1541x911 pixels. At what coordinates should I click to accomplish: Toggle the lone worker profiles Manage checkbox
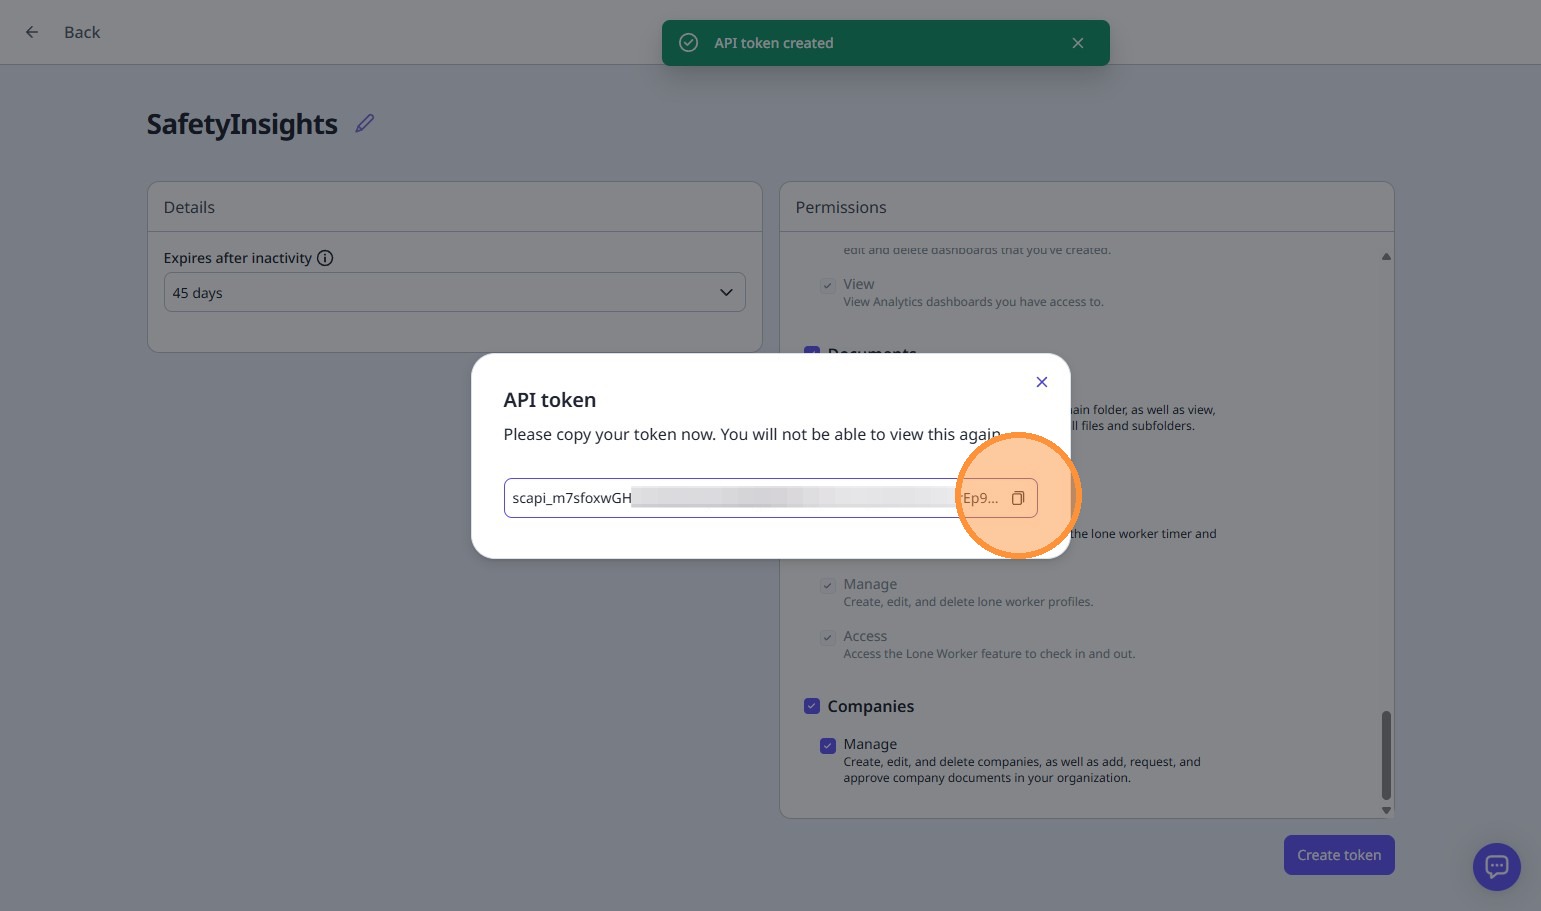tap(828, 585)
